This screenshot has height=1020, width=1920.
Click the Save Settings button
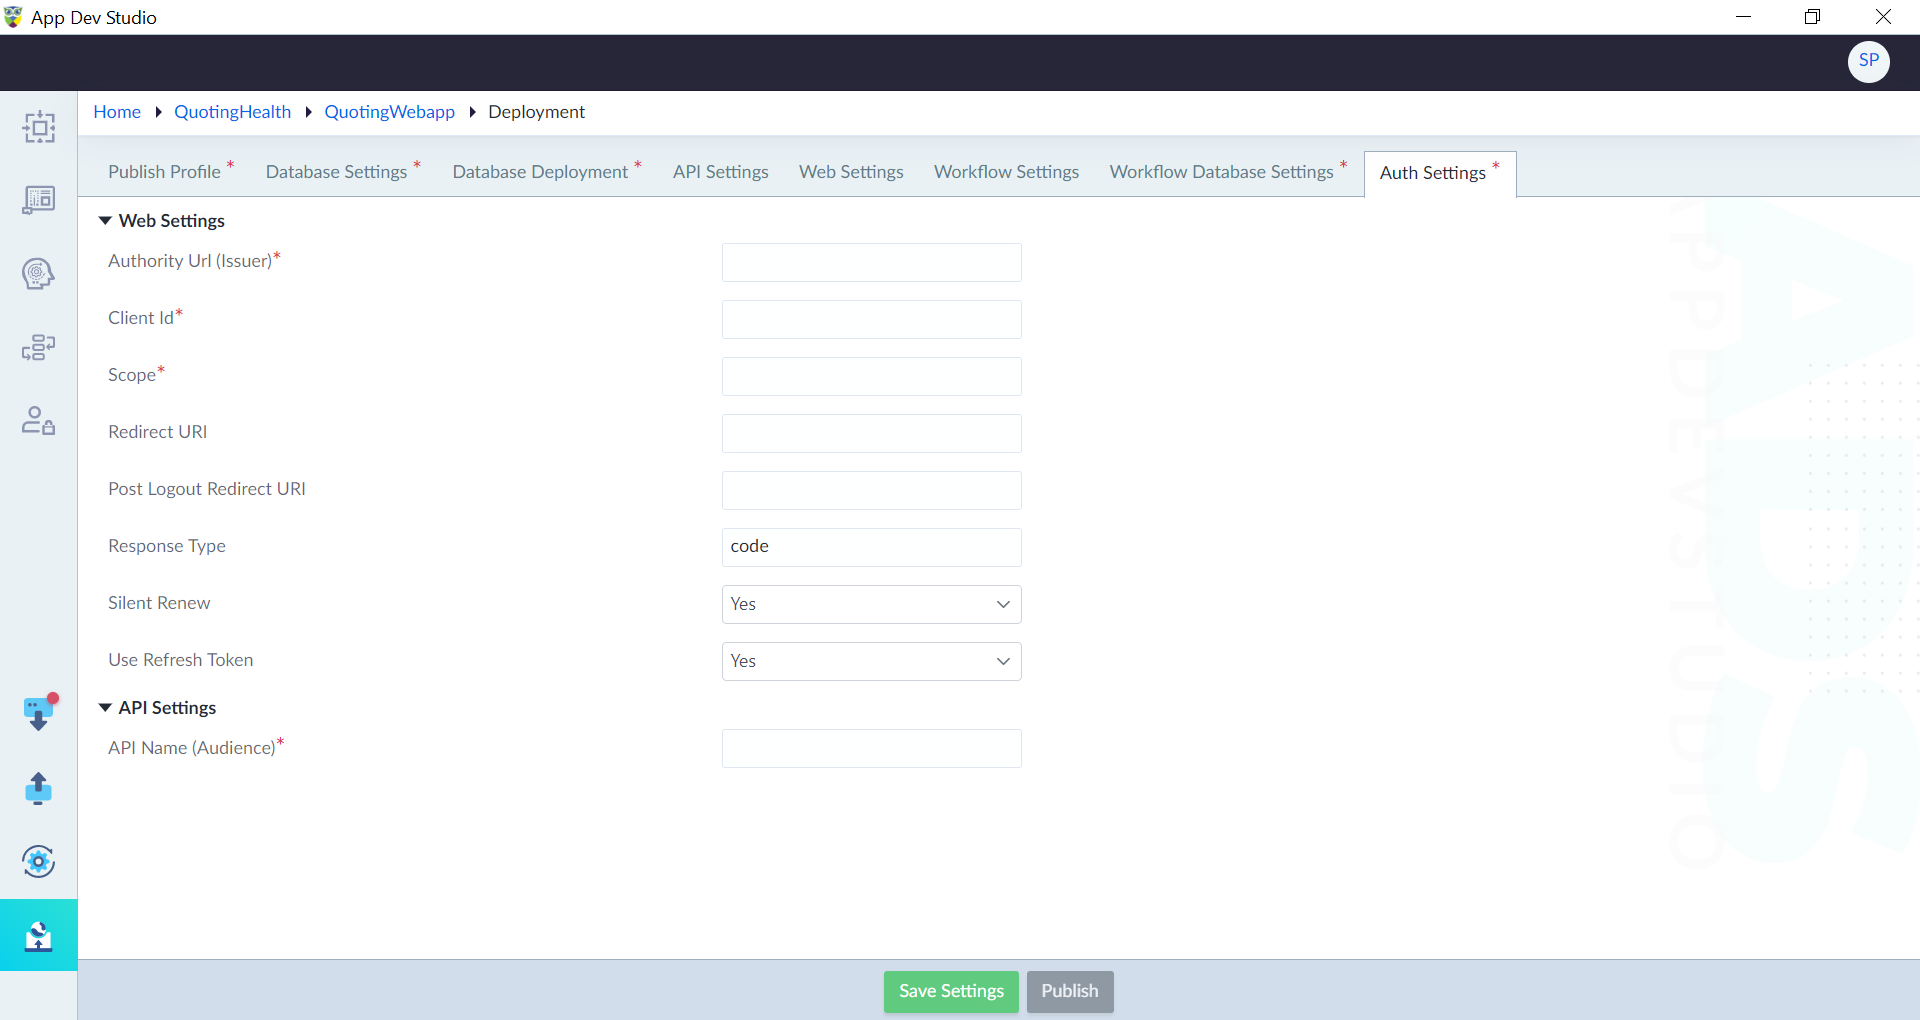951,992
